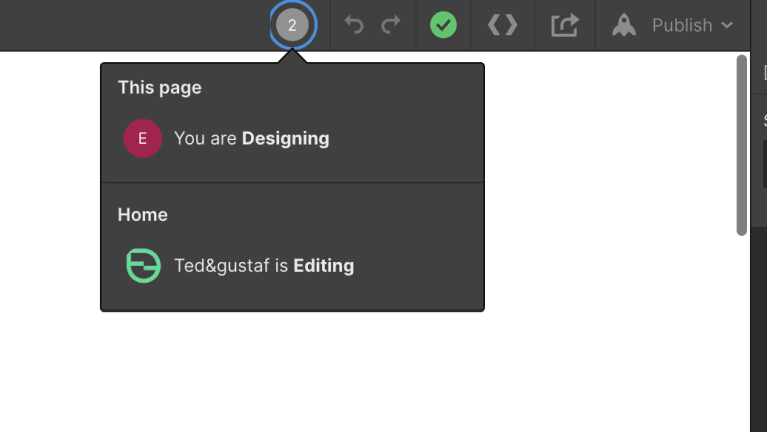
Task: Click the 'You are Designing' entry
Action: point(251,138)
